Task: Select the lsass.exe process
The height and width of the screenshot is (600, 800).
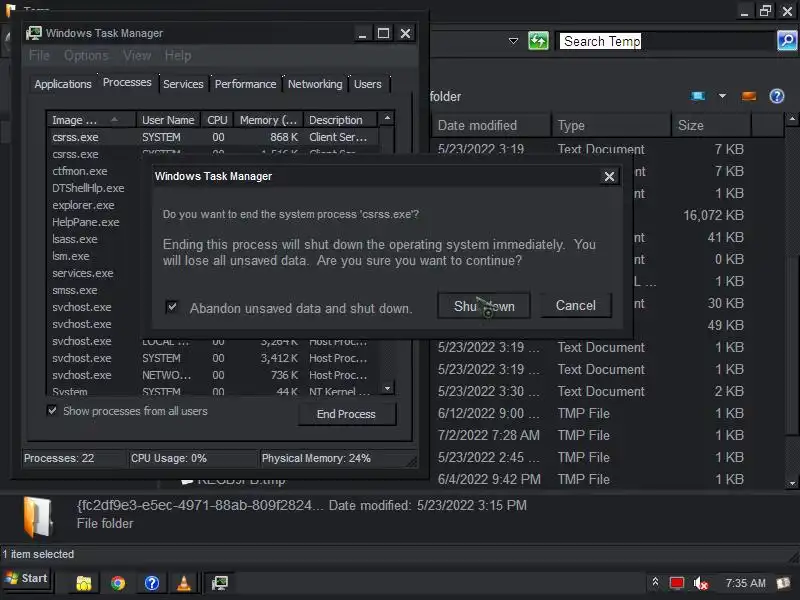Action: 74,239
